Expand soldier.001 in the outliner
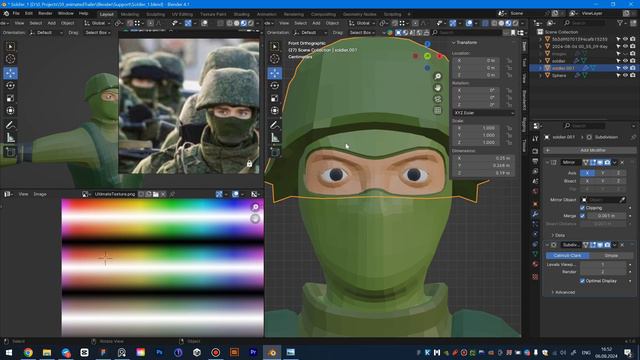The width and height of the screenshot is (640, 360). click(541, 68)
